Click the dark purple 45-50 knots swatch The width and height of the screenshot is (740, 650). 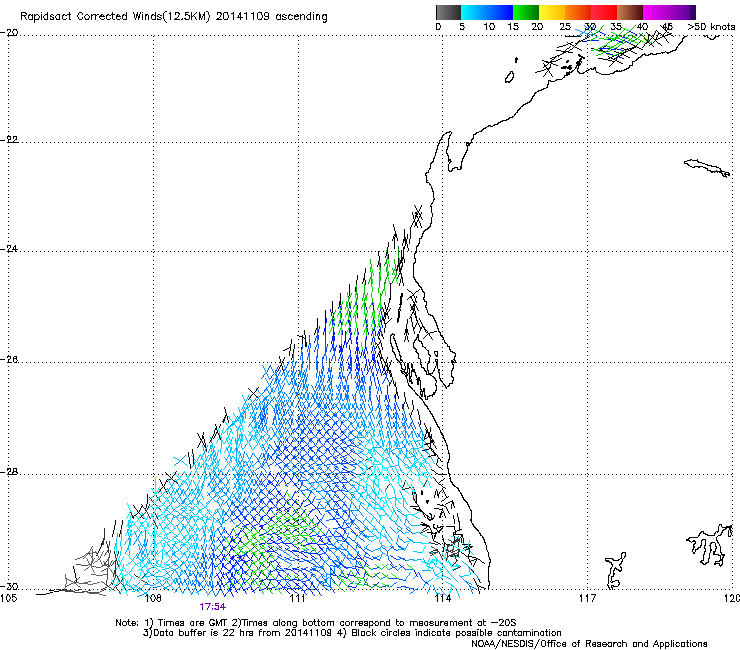[682, 12]
